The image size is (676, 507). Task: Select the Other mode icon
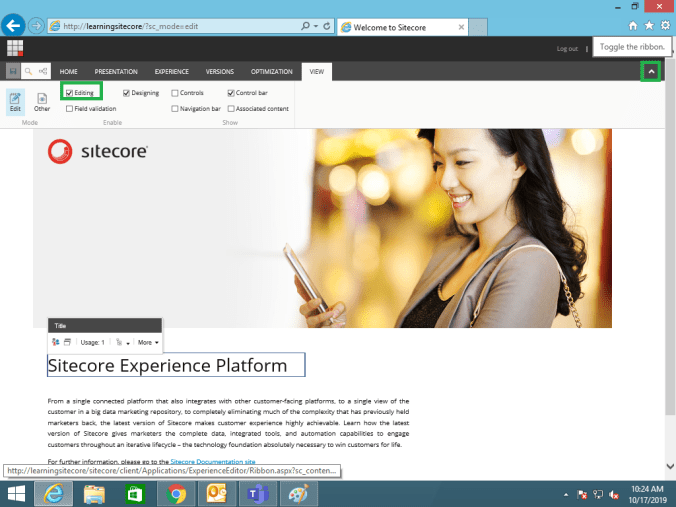pos(42,101)
